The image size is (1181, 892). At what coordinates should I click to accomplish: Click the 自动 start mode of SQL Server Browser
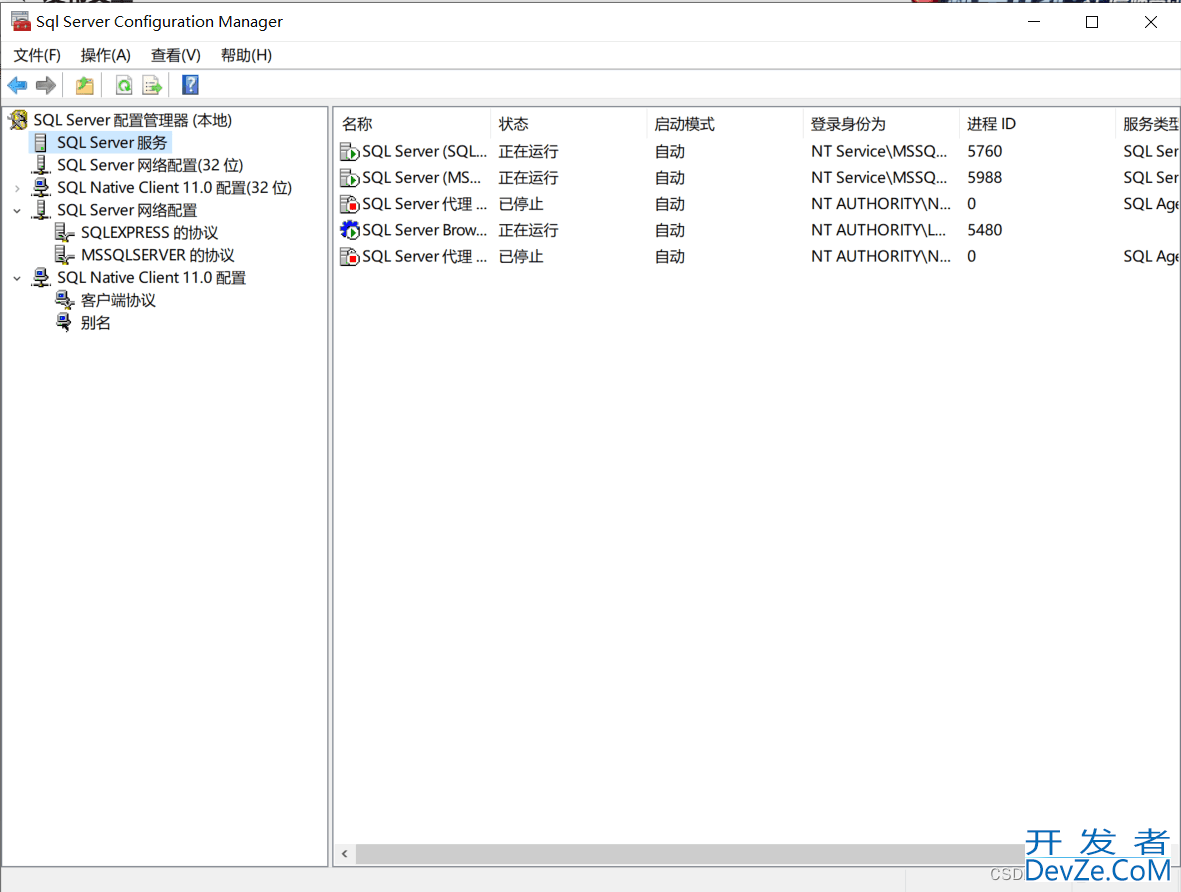tap(670, 230)
